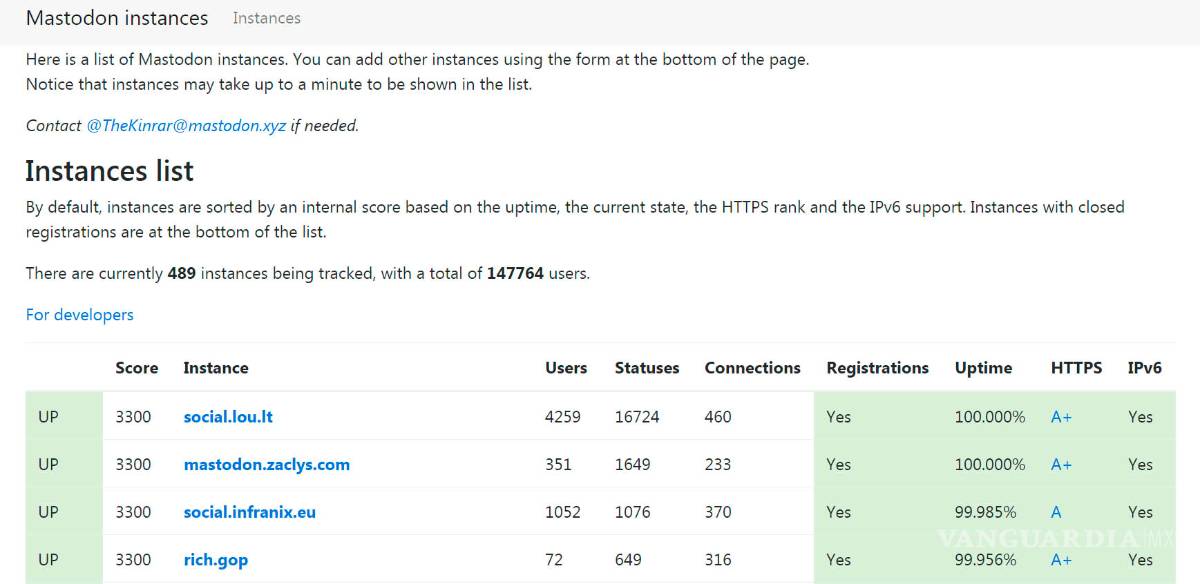
Task: Sort instances by Users column header
Action: [x=566, y=368]
